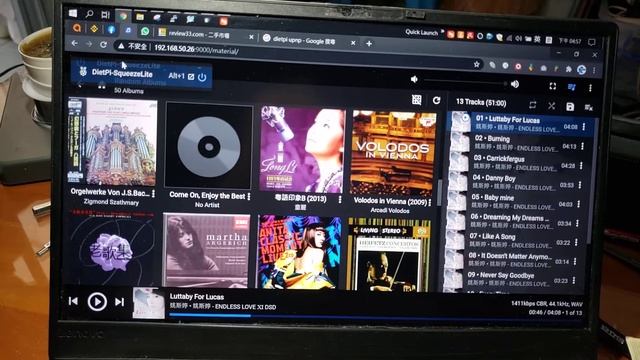640x360 pixels.
Task: Toggle repeat for the queue
Action: click(x=532, y=105)
